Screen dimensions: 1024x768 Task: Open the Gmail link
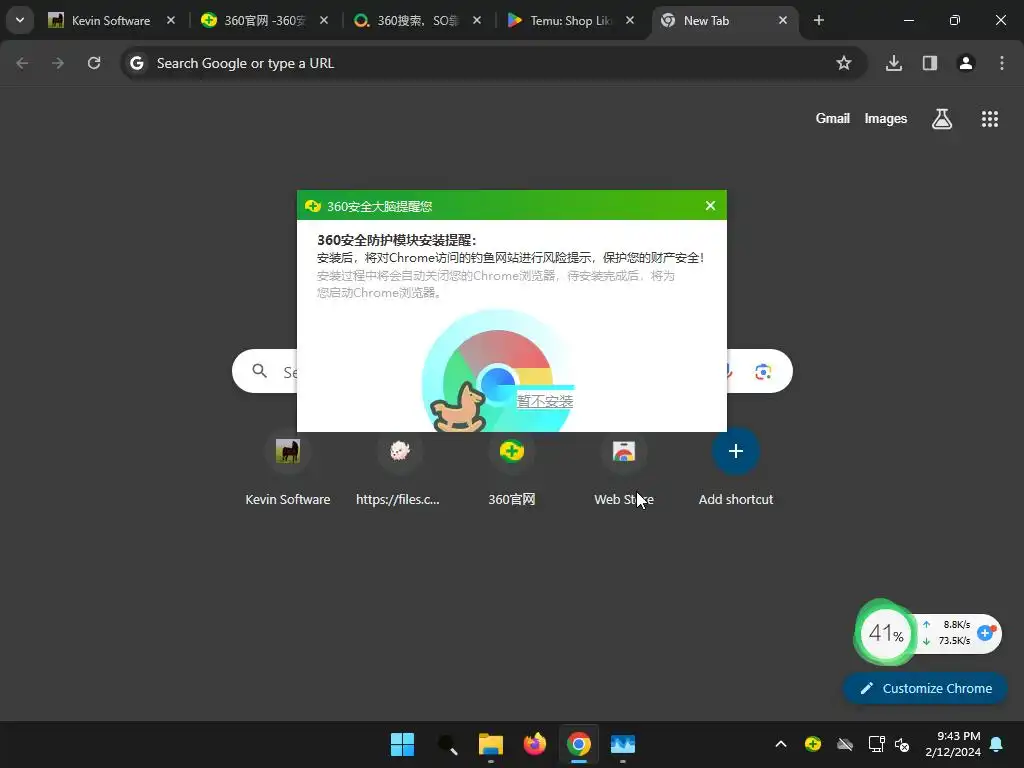pyautogui.click(x=833, y=119)
